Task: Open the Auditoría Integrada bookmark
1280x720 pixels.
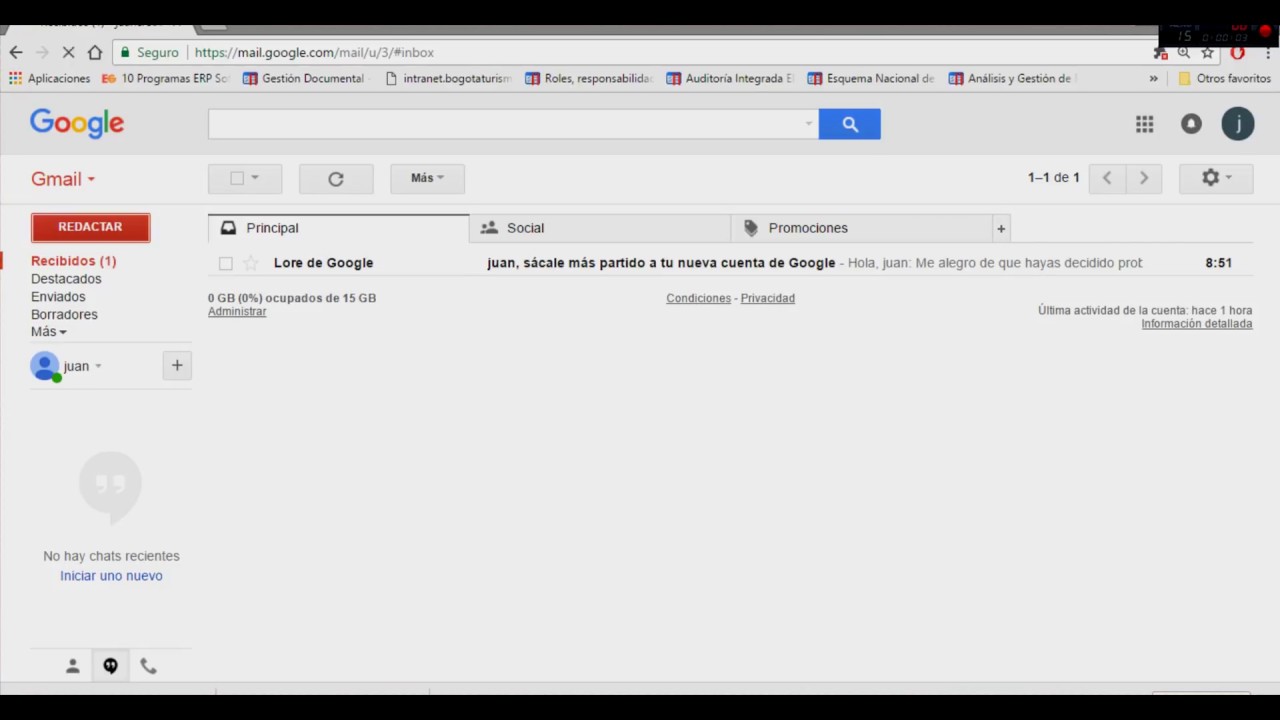Action: point(730,78)
